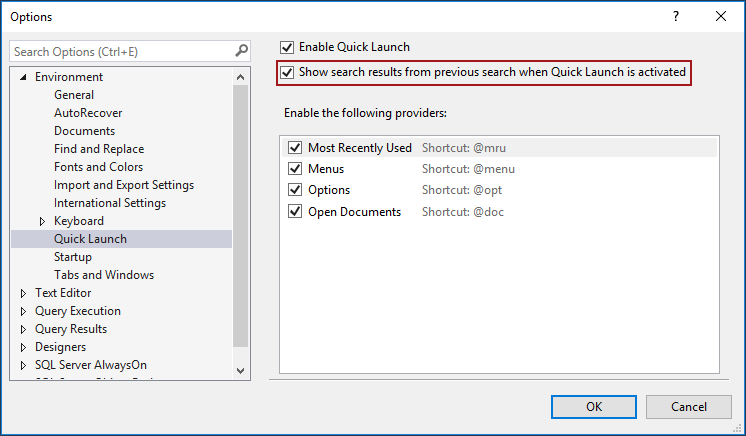Expand the Query Execution node
Image resolution: width=746 pixels, height=436 pixels.
tap(24, 311)
